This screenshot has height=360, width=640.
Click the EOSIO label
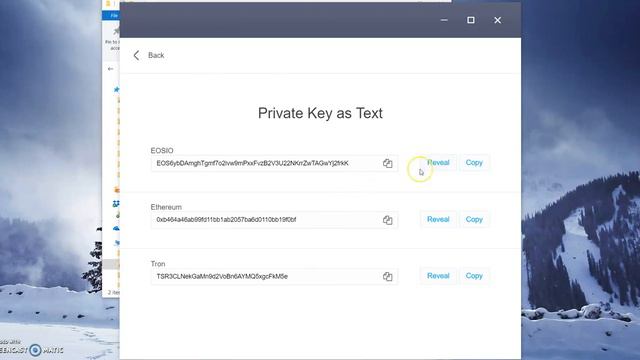162,151
